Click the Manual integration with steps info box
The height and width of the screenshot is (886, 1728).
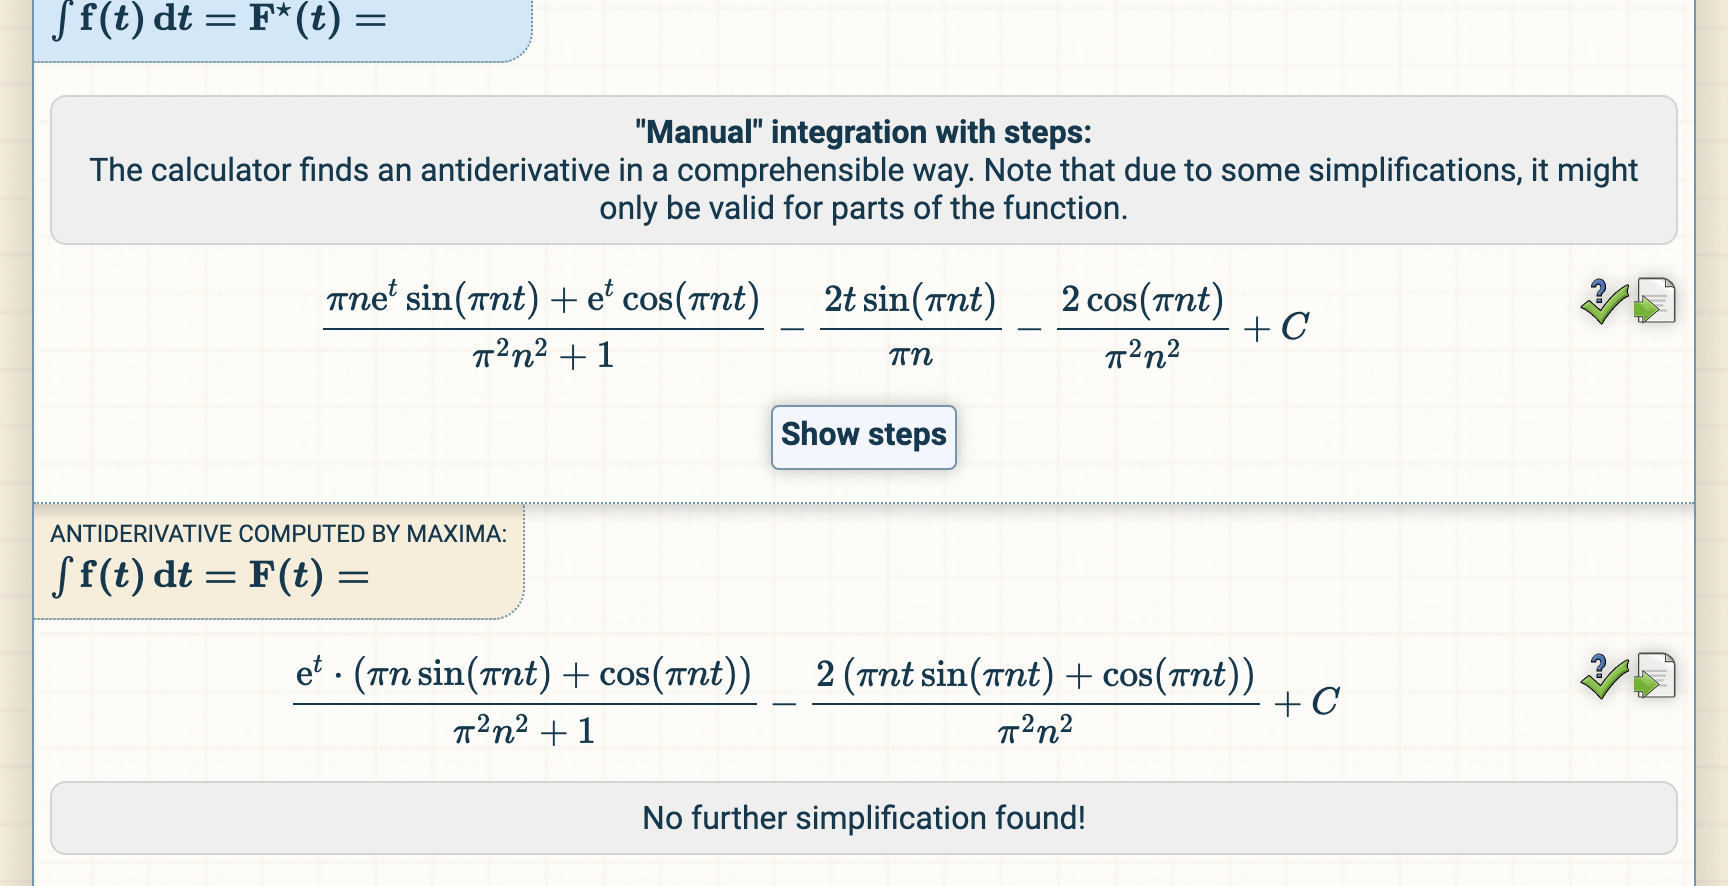pos(864,169)
